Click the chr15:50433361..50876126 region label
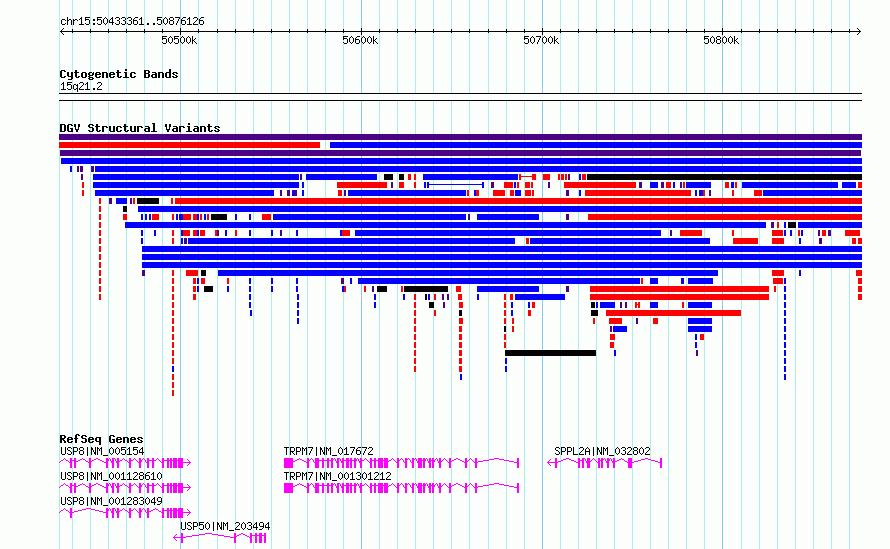Screen dimensions: 890x549 click(x=132, y=22)
